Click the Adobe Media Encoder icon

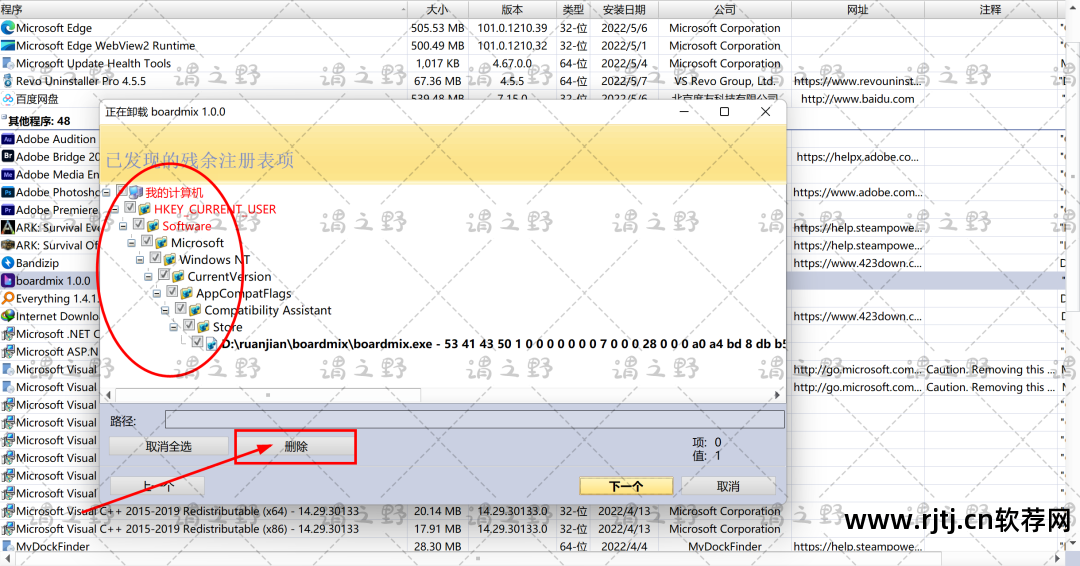click(8, 175)
